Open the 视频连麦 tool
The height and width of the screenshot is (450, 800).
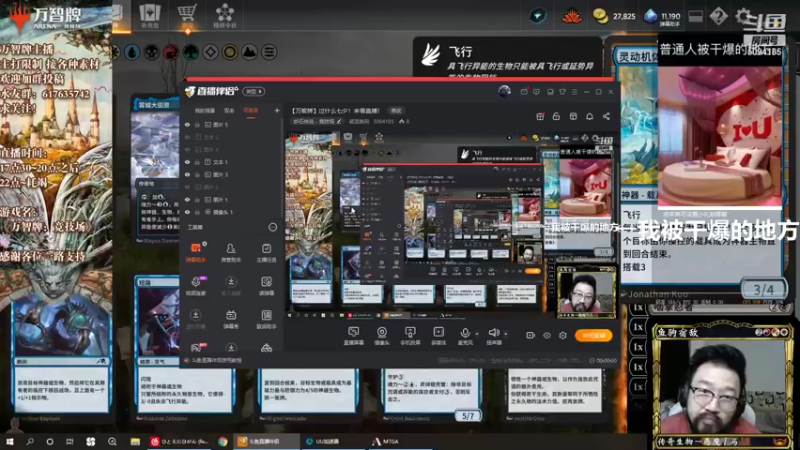pos(195,286)
